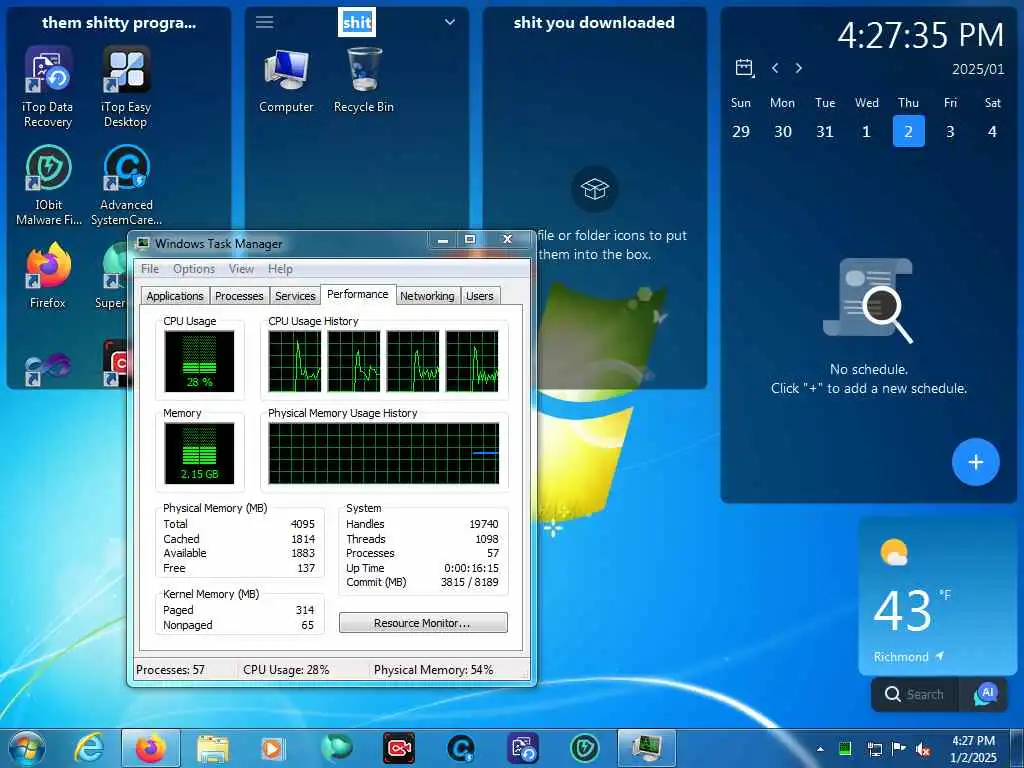Switch to the Services tab
The height and width of the screenshot is (768, 1024).
[295, 296]
